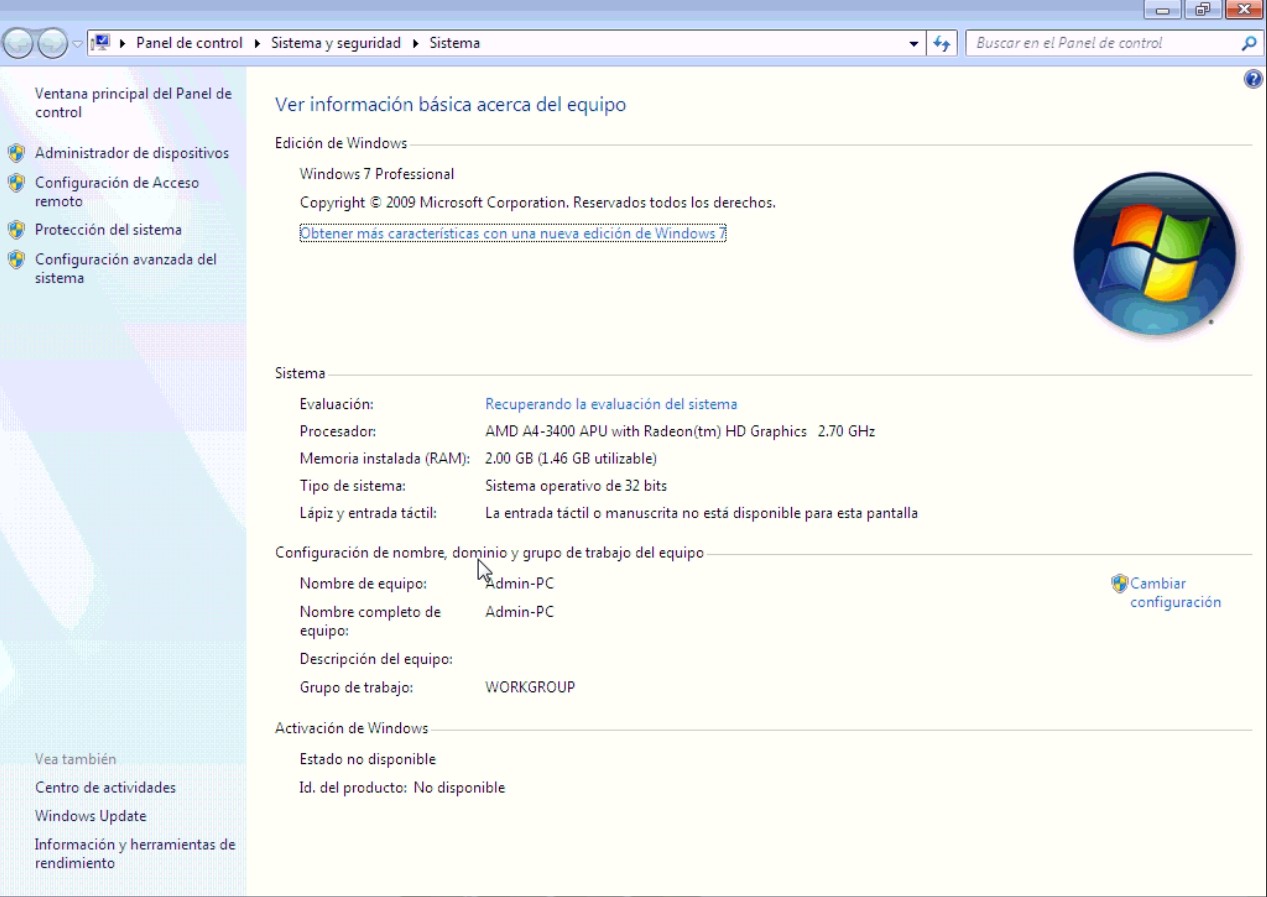Image resolution: width=1267 pixels, height=897 pixels.
Task: Click 'Obtener más características con una nueva edición' link
Action: click(x=513, y=233)
